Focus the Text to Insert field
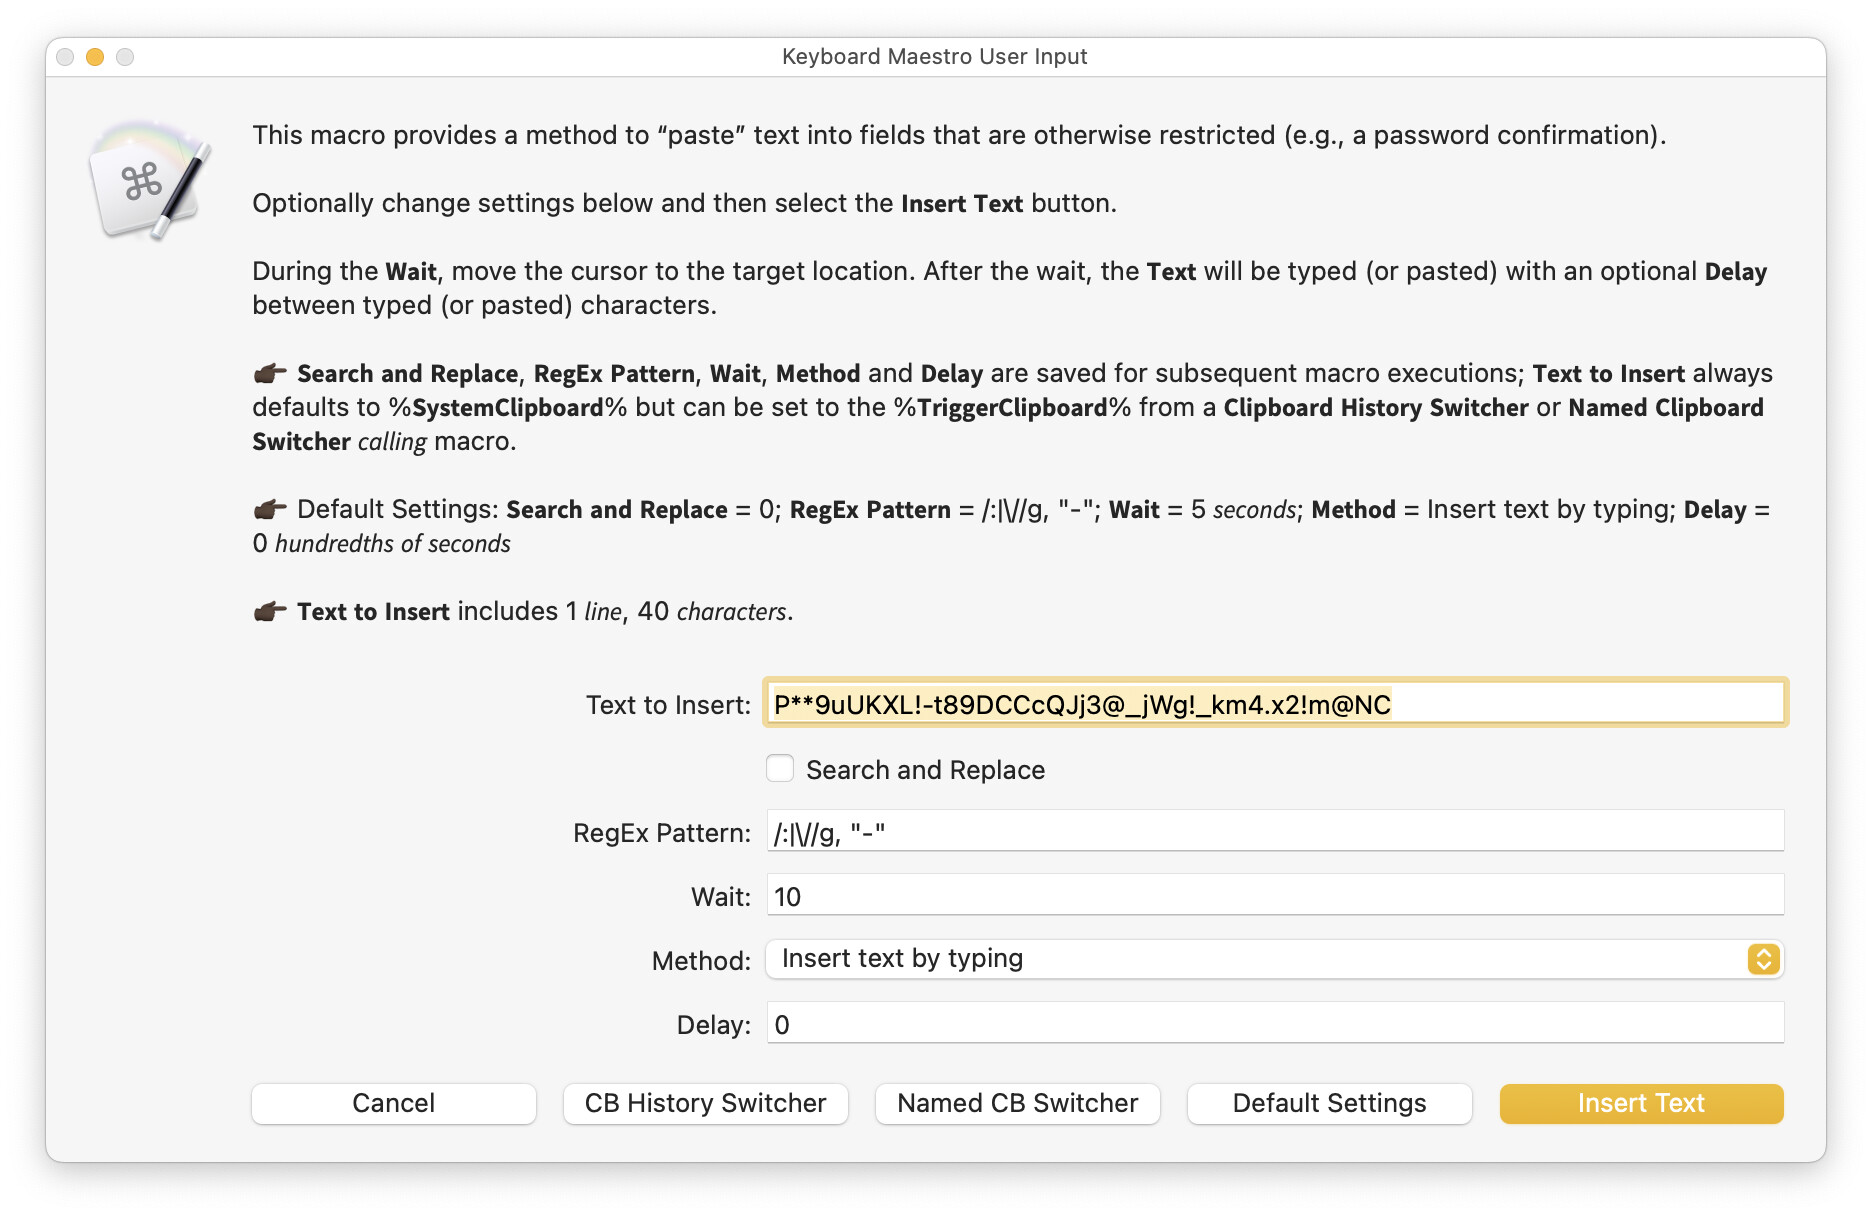Viewport: 1872px width, 1216px height. tap(1275, 703)
